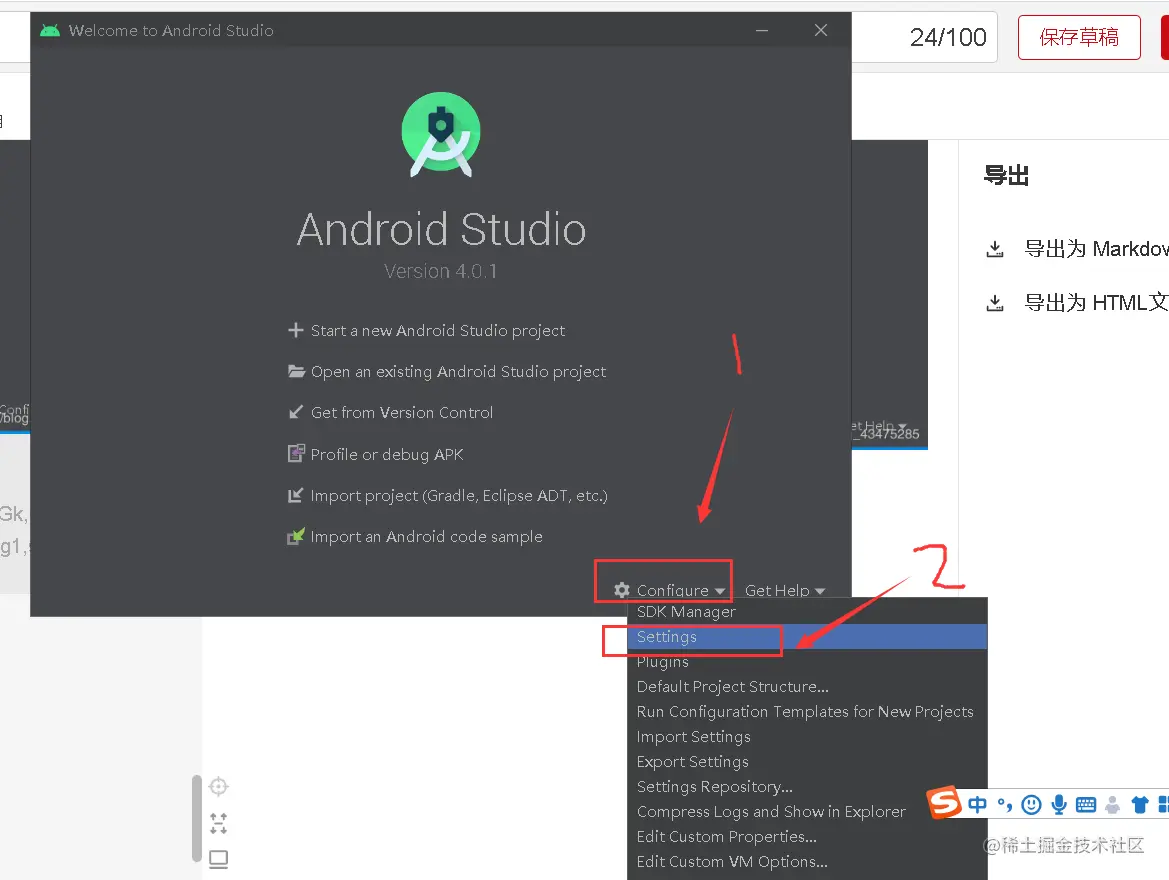Image resolution: width=1169 pixels, height=880 pixels.
Task: Expand the Get Help dropdown
Action: click(x=785, y=590)
